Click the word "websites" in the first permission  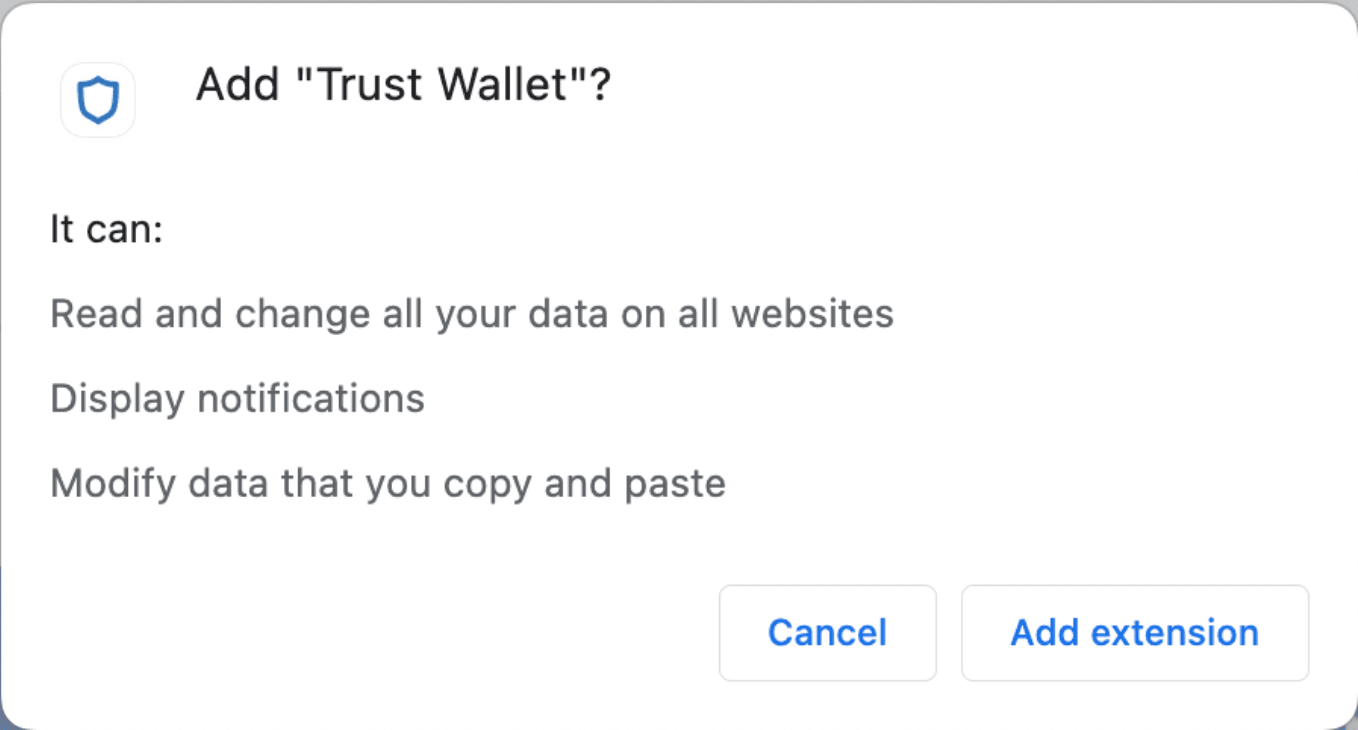coord(812,314)
